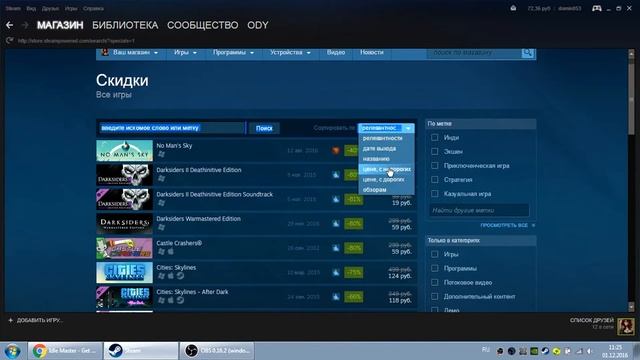Image resolution: width=640 pixels, height=360 pixels.
Task: Open the Windows Start button
Action: [x=13, y=351]
